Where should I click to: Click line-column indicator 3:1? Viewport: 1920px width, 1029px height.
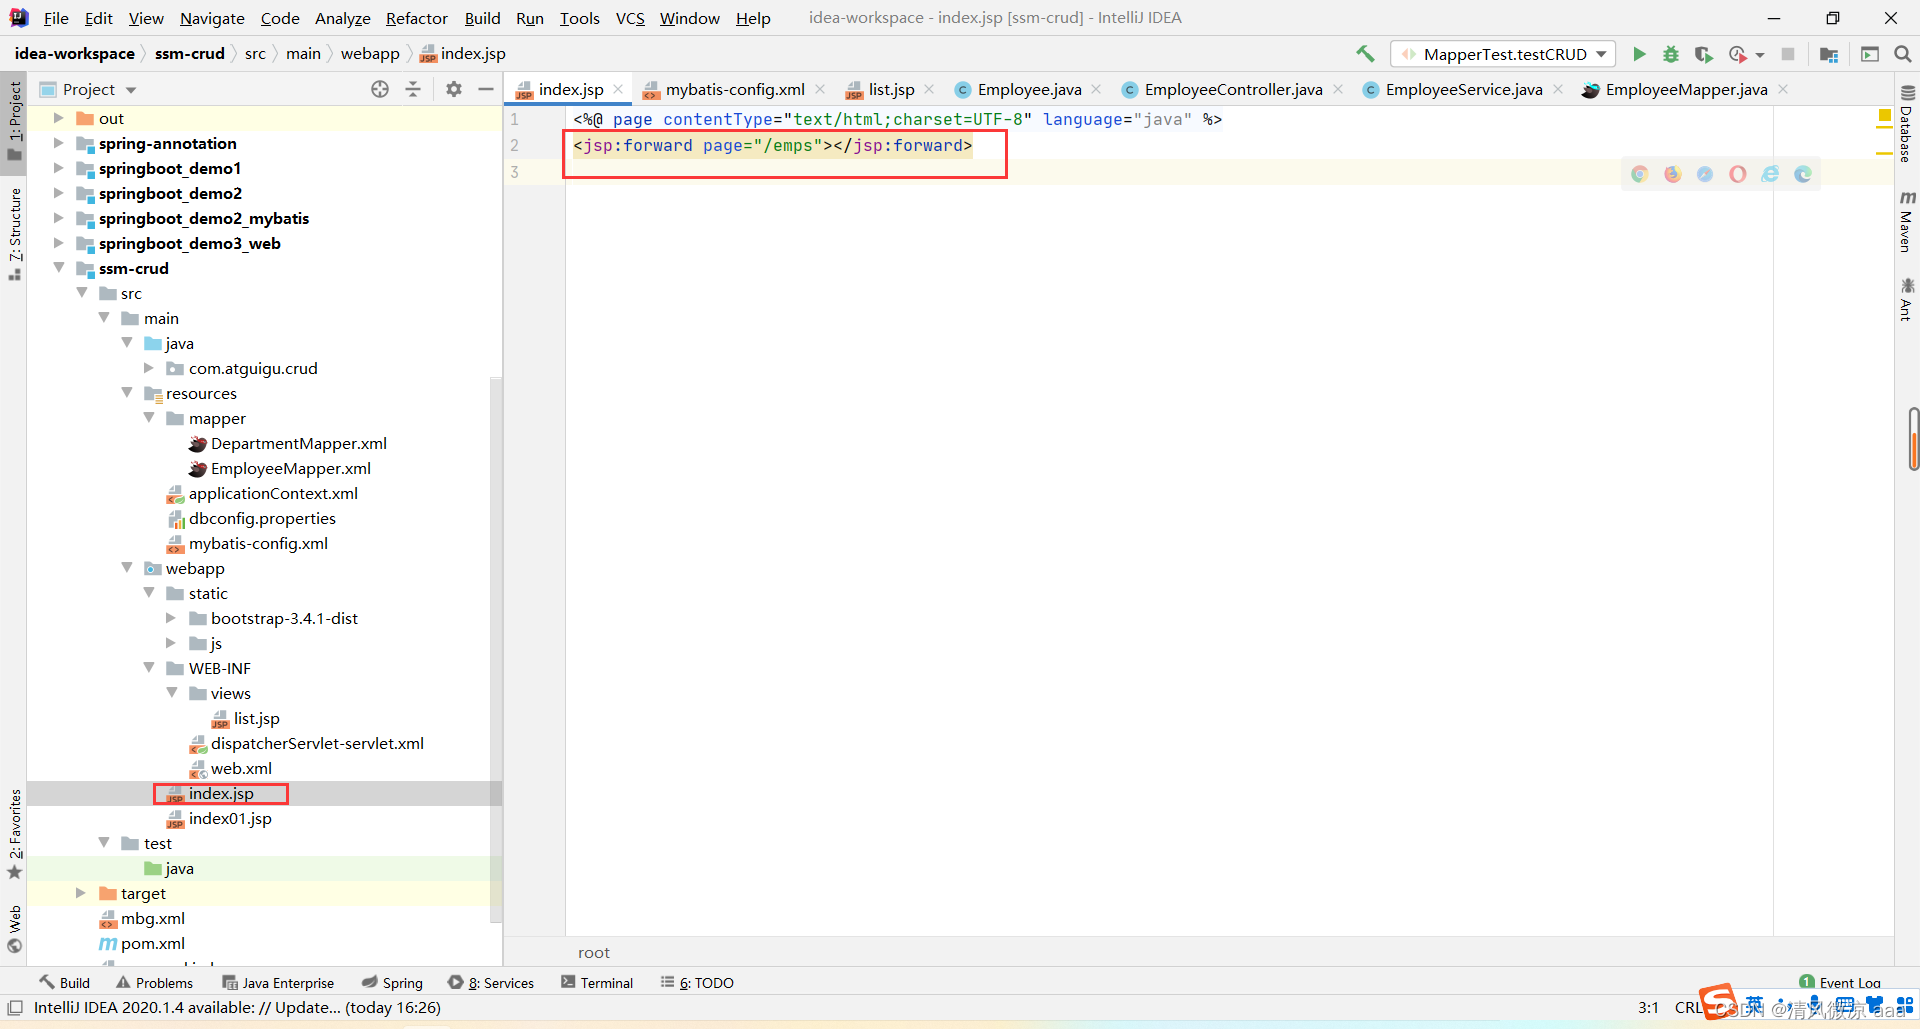(x=1648, y=1008)
